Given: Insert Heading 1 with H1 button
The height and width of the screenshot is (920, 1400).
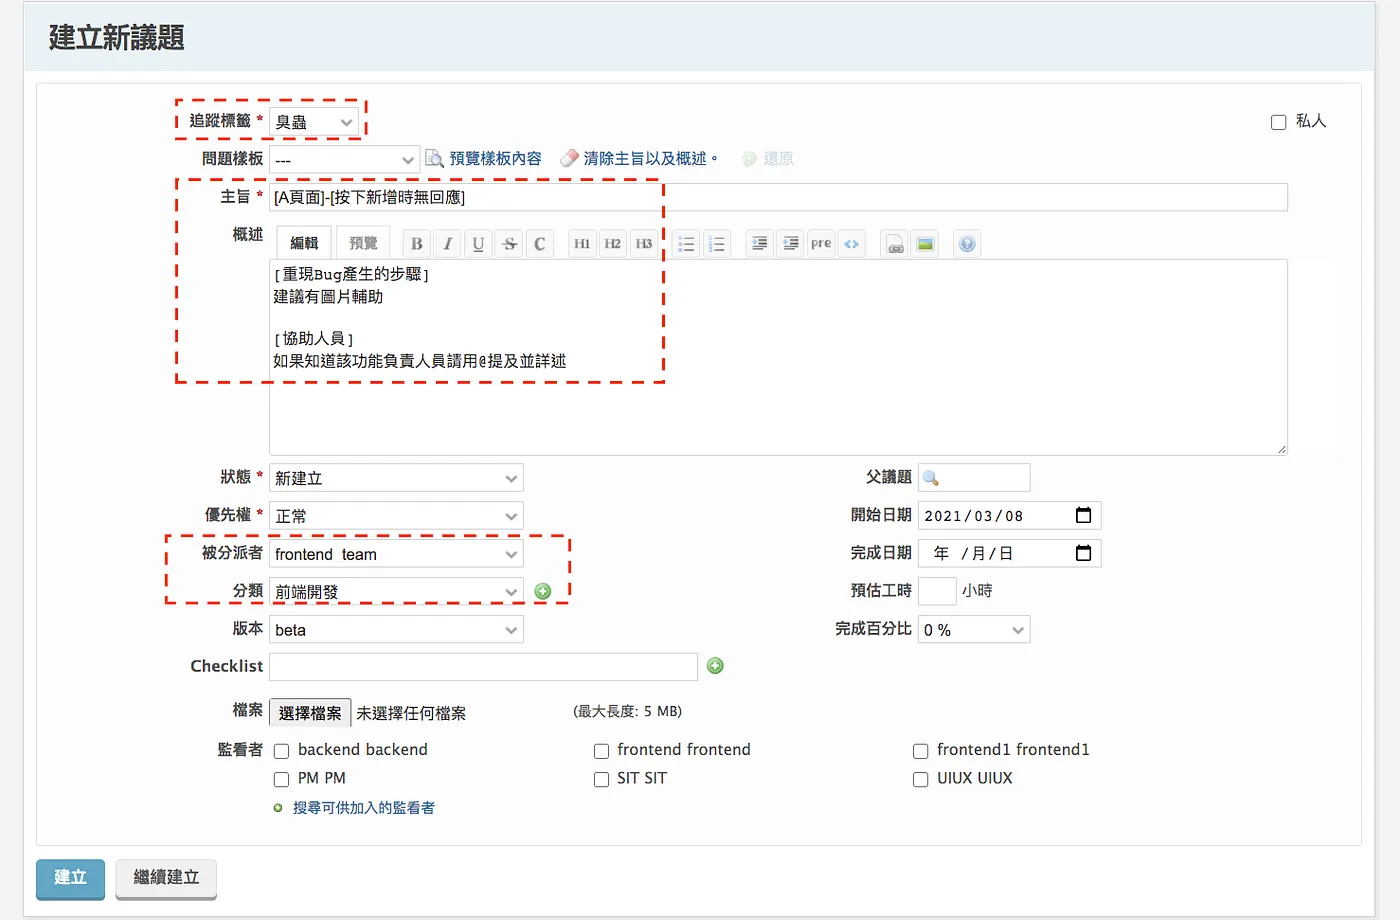Looking at the screenshot, I should click(x=582, y=244).
